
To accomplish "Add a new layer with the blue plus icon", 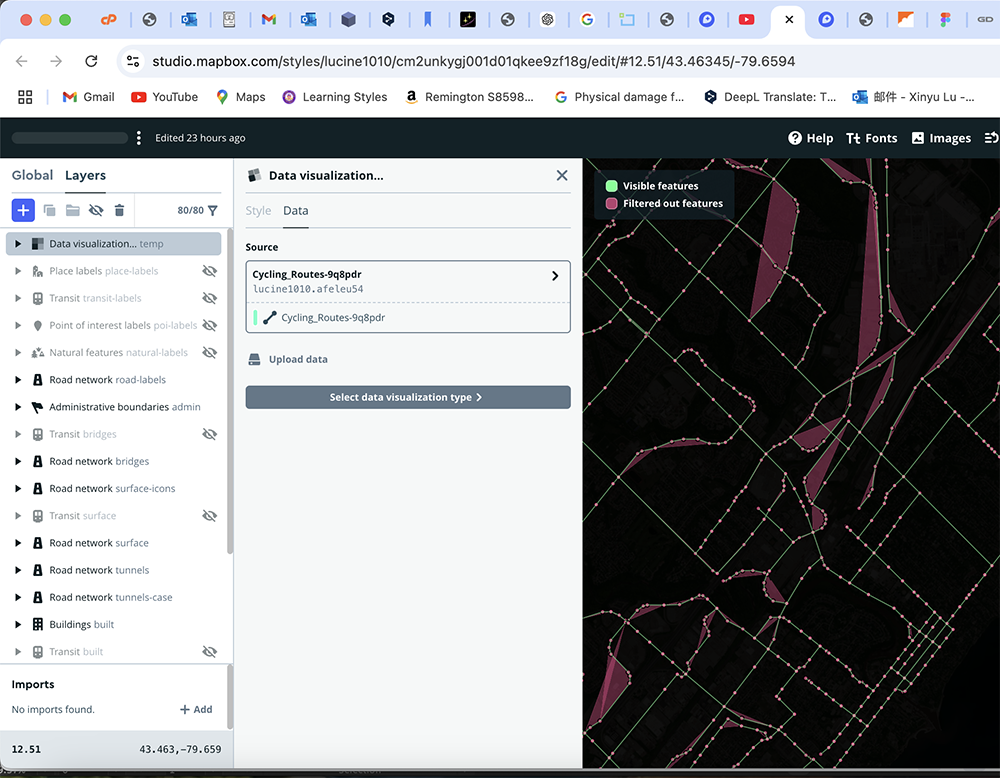I will coord(23,210).
